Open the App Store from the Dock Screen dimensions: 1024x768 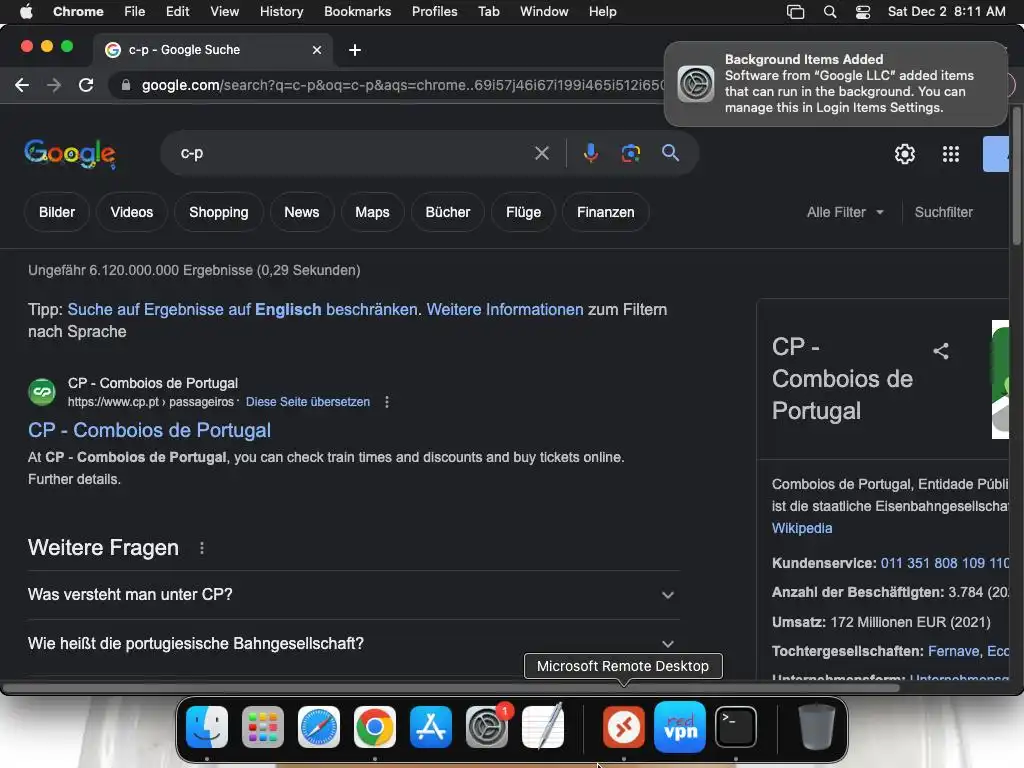431,727
